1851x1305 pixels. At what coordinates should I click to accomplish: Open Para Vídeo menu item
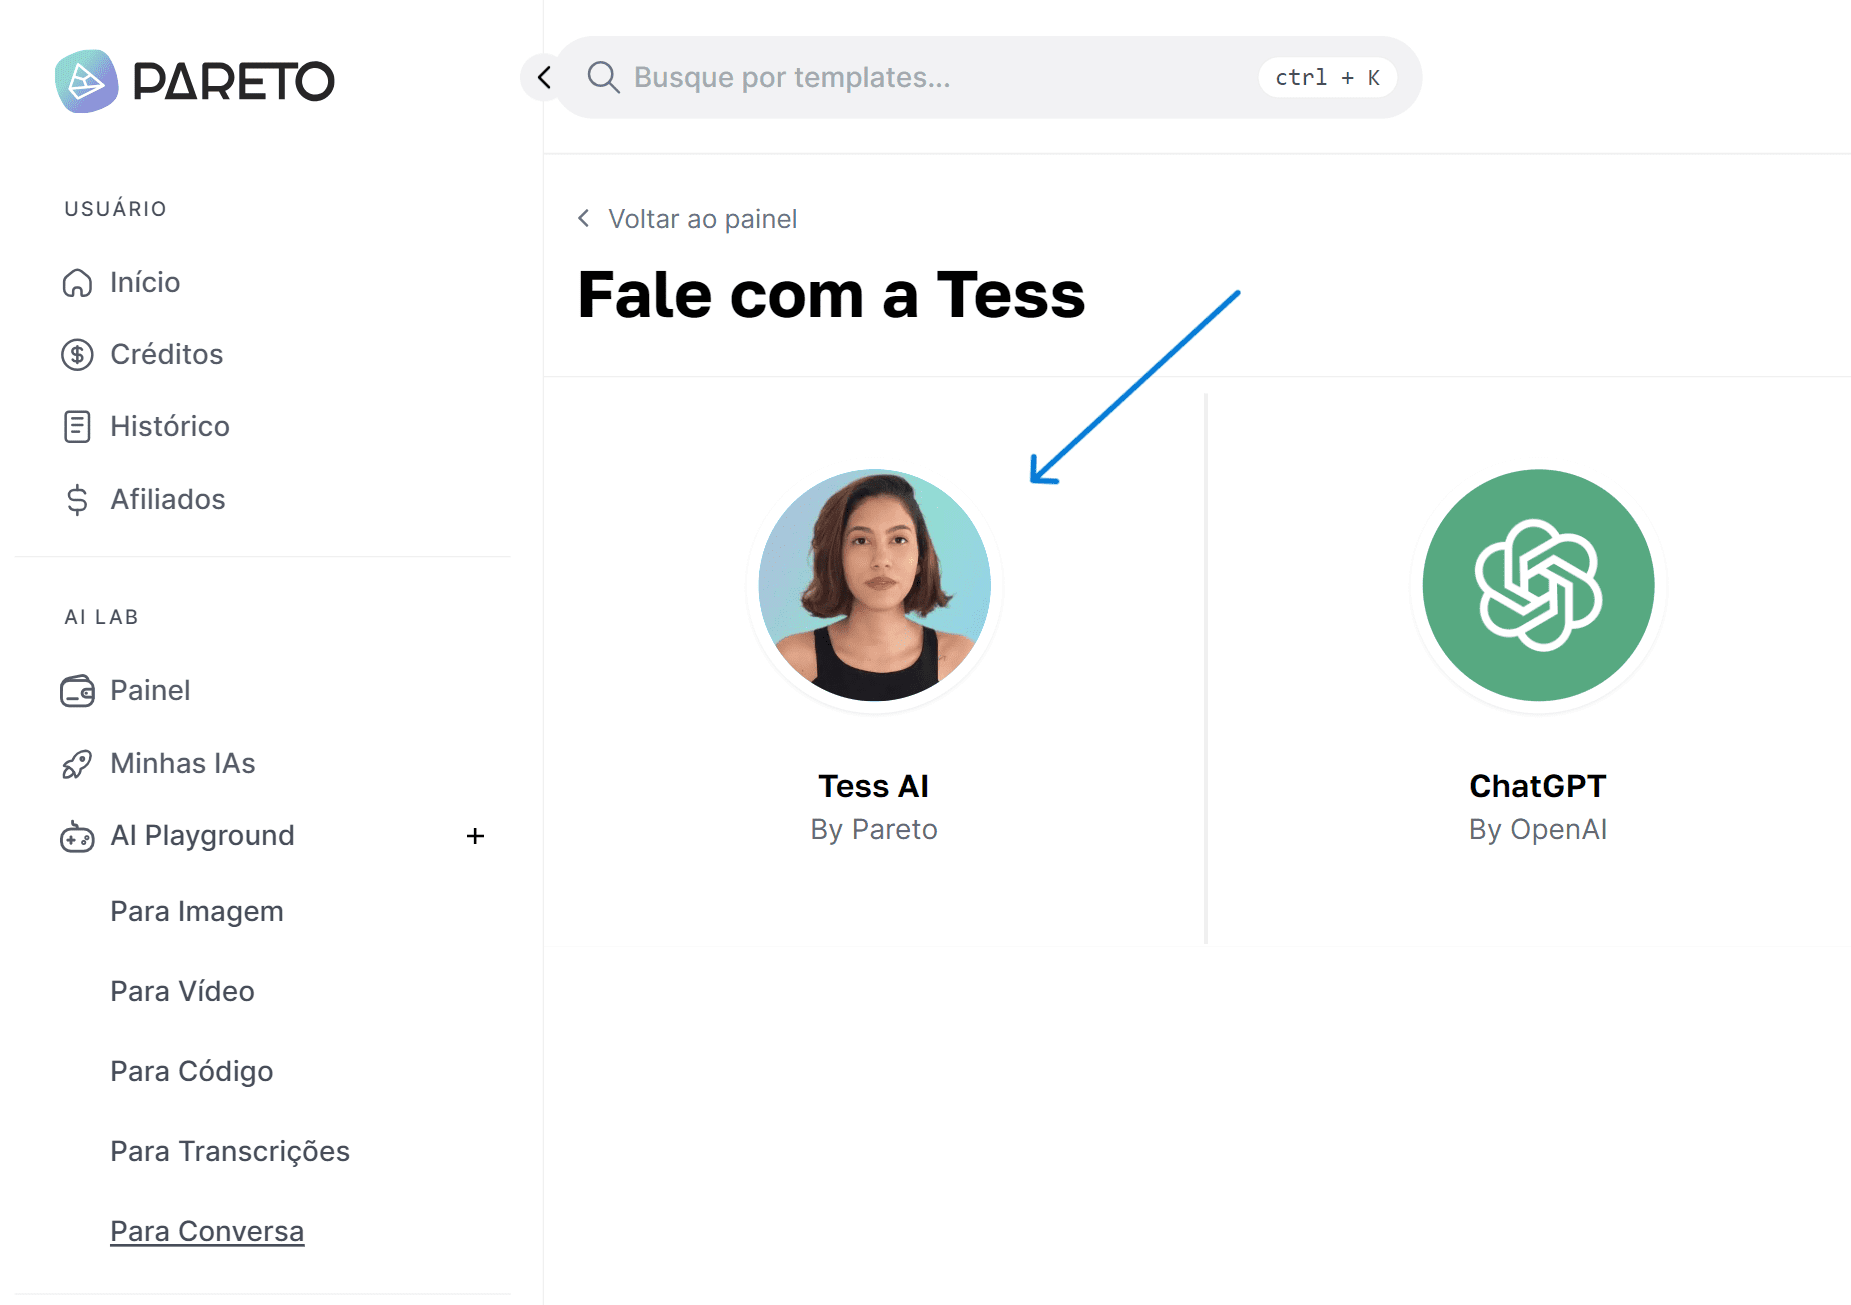[182, 991]
